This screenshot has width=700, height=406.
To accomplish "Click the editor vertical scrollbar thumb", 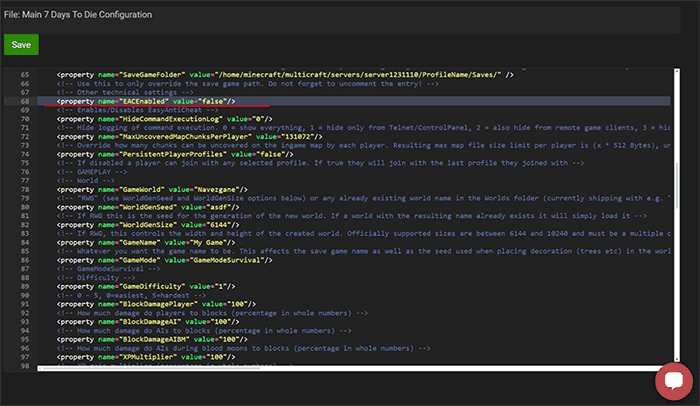I will coord(677,185).
